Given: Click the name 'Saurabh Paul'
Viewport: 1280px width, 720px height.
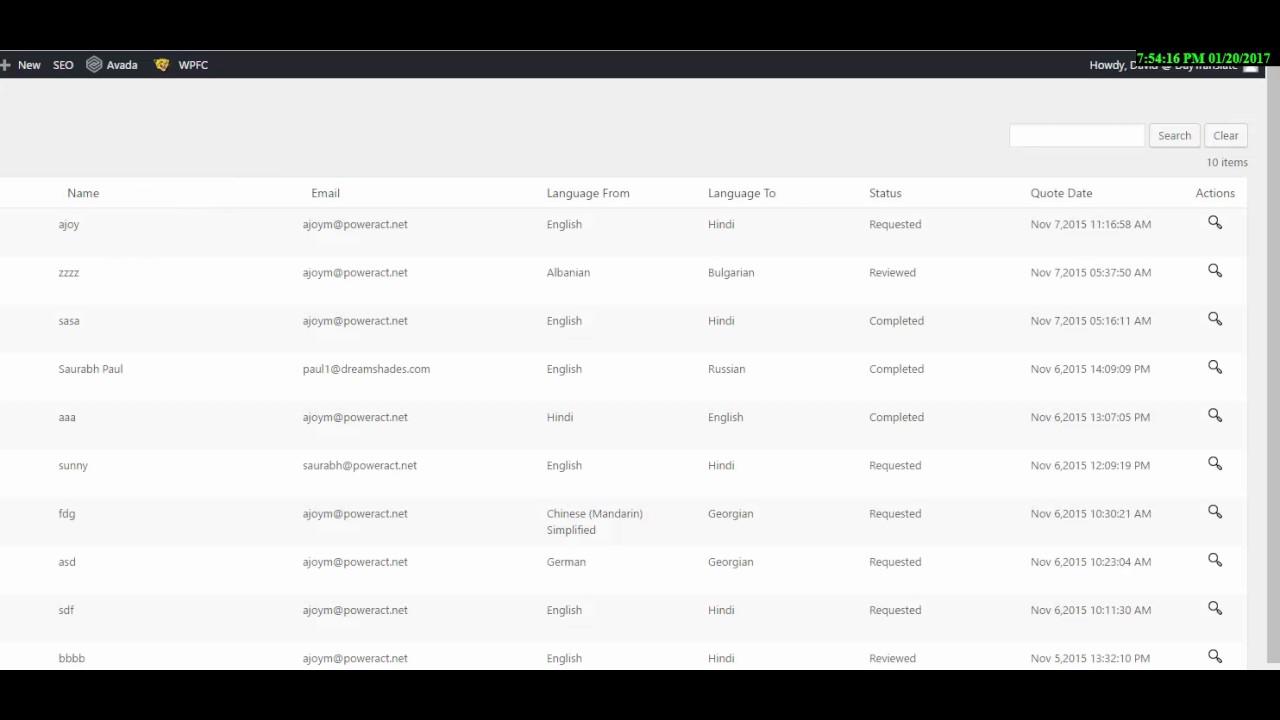Looking at the screenshot, I should [x=91, y=369].
